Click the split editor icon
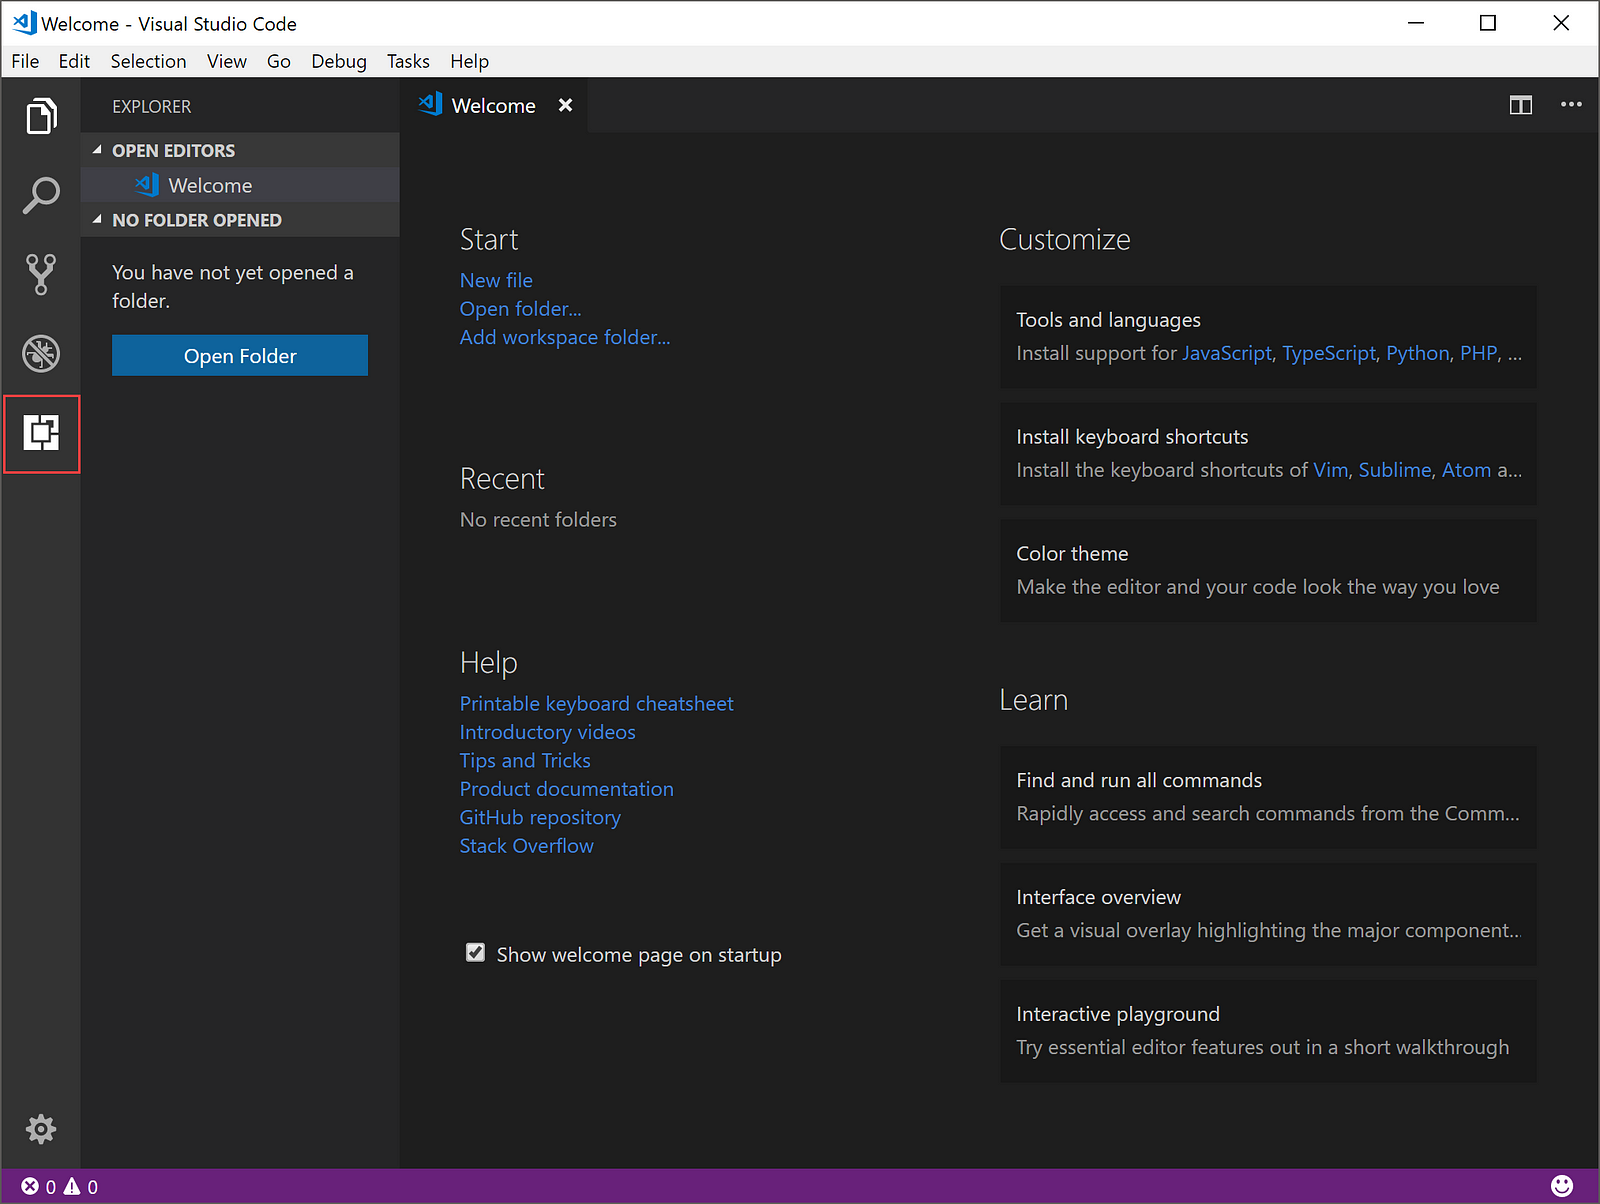Viewport: 1600px width, 1204px height. click(1521, 105)
